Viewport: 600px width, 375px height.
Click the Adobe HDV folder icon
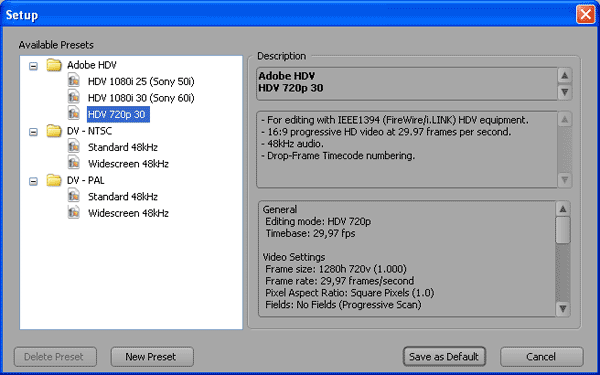[54, 65]
